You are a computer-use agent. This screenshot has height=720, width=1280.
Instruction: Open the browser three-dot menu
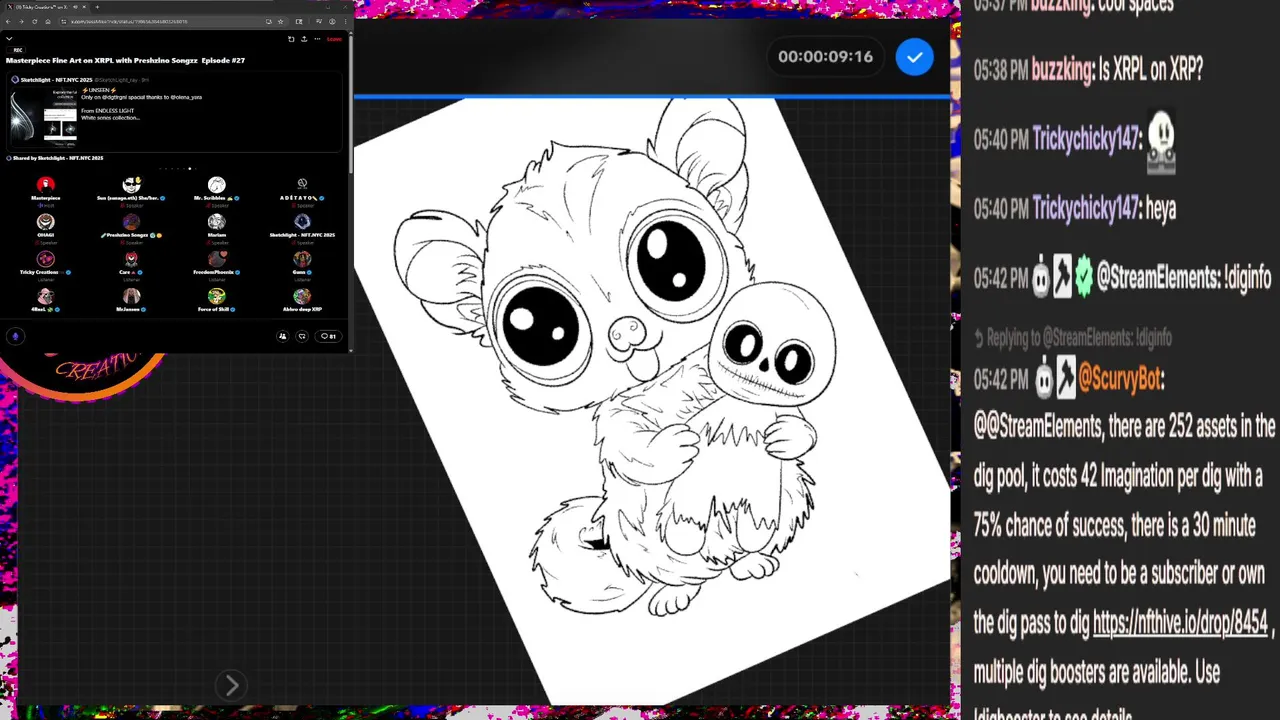pyautogui.click(x=346, y=21)
